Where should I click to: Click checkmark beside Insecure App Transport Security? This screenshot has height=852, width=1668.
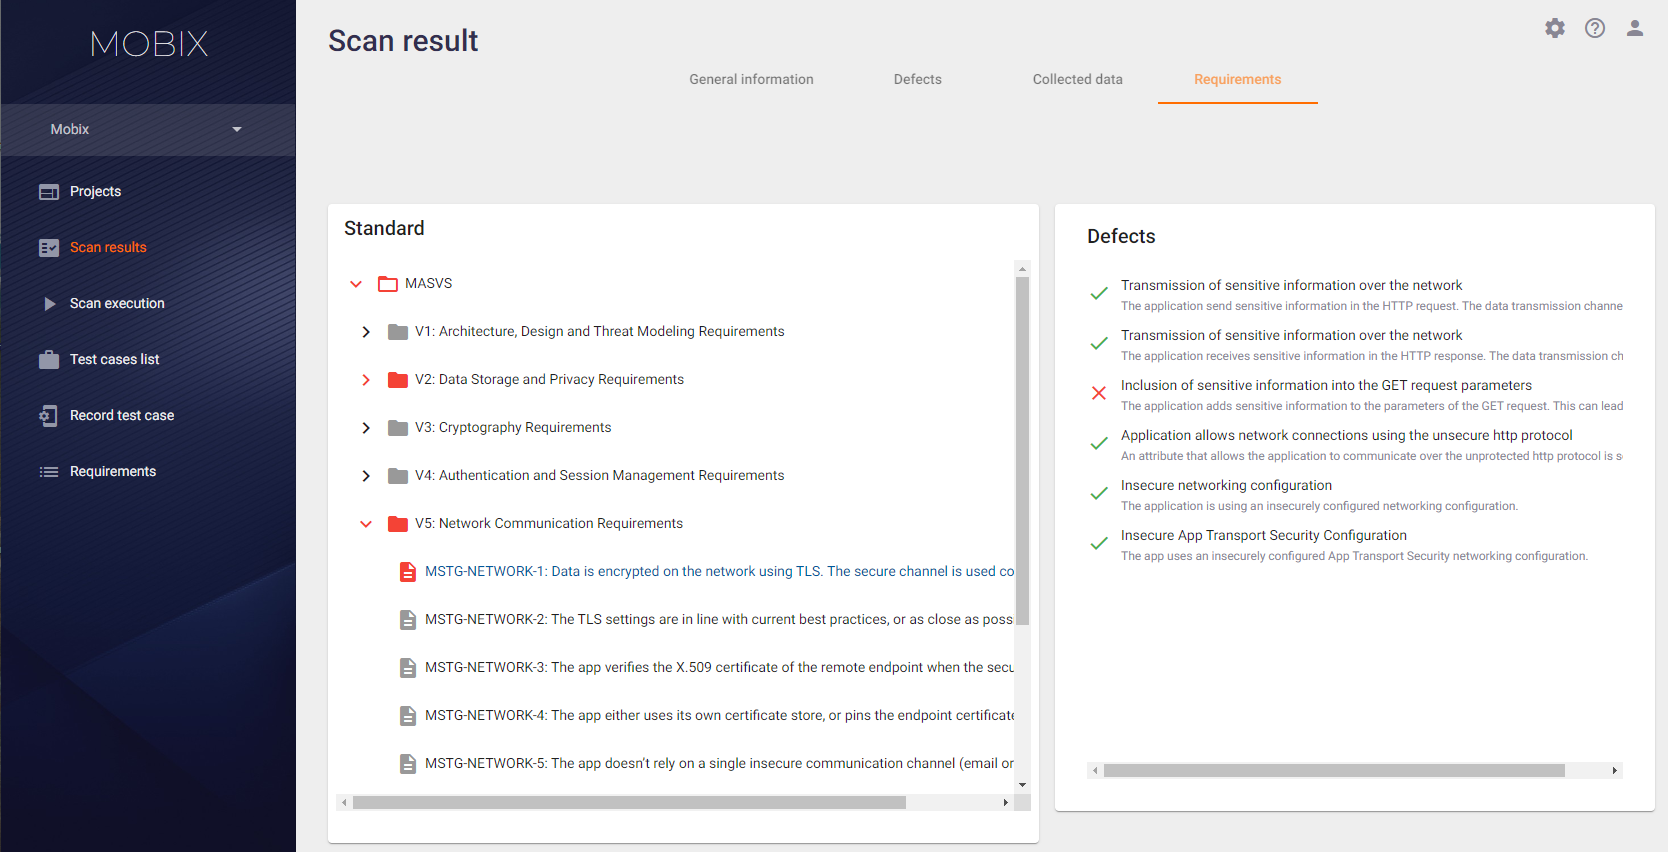[x=1099, y=543]
